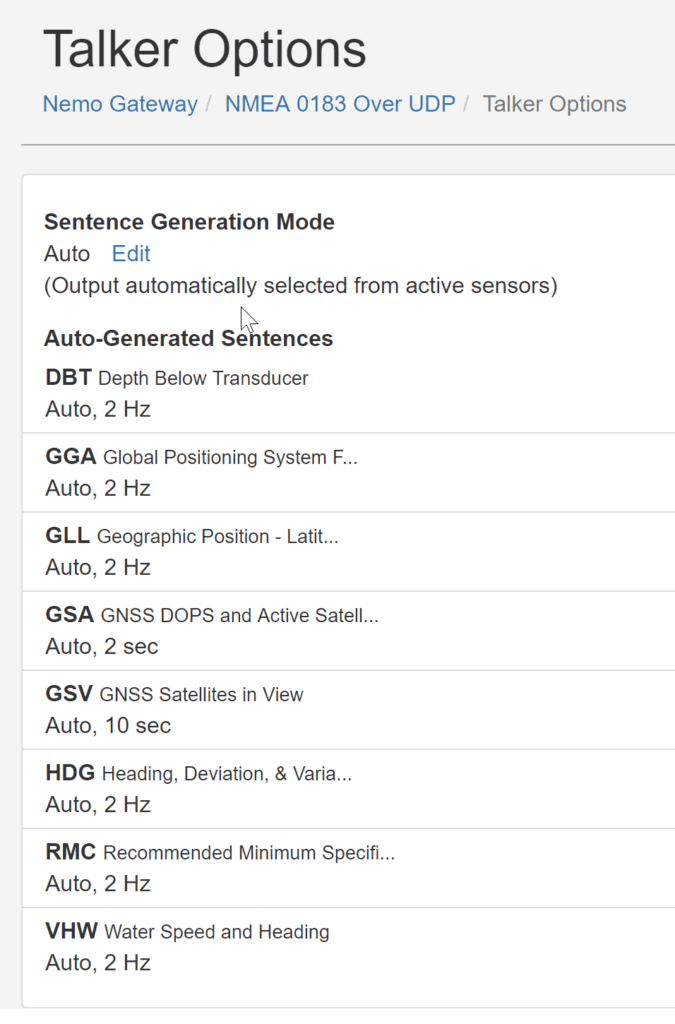Screen dimensions: 675x1024
Task: Click the Auto-Generated Sentences heading
Action: 188,339
